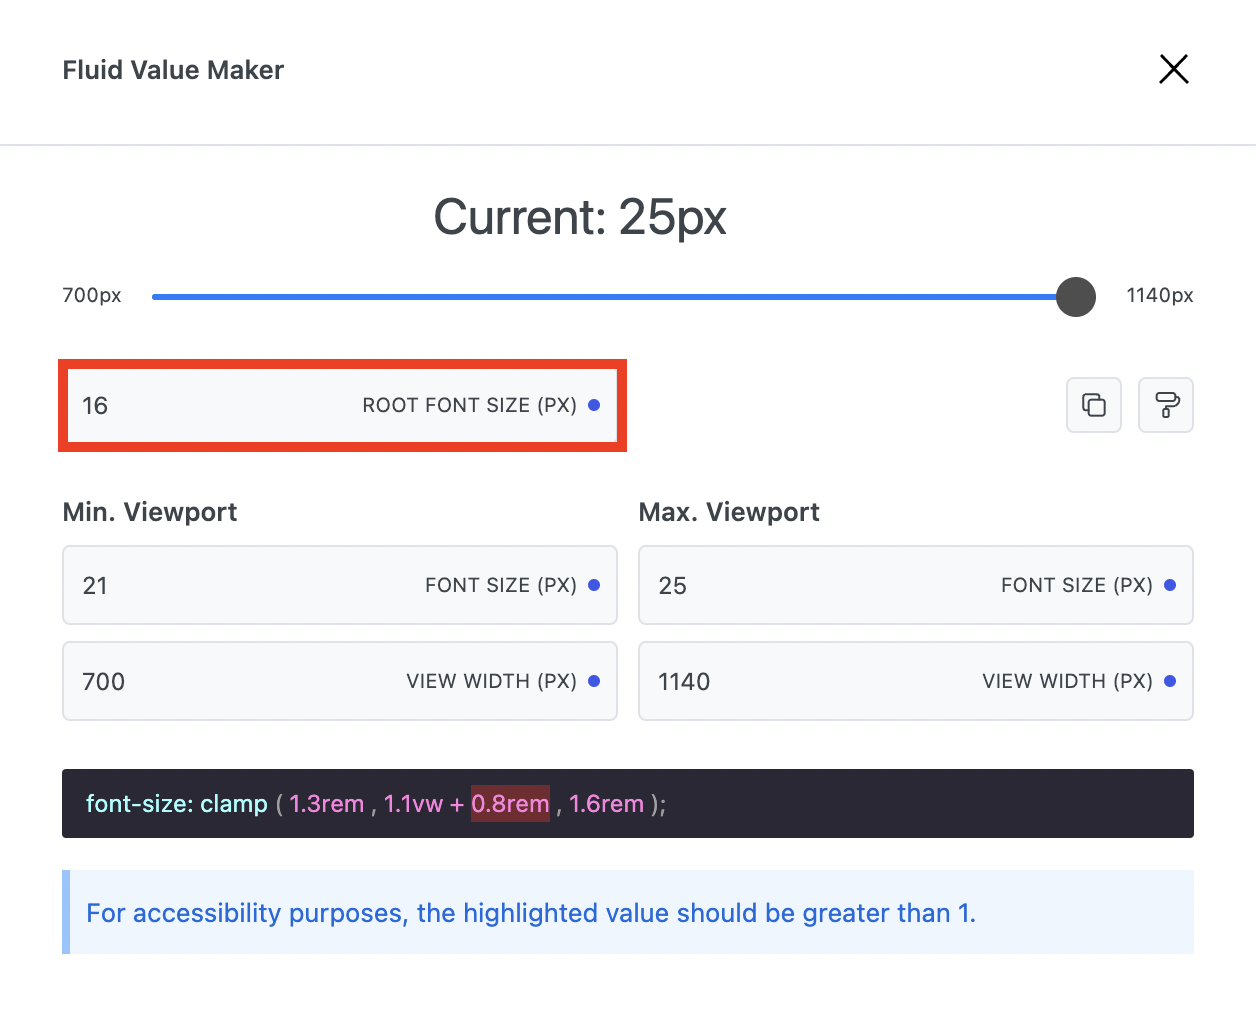Click the 1.6rem maximum value in the code
Screen dimensions: 1256x1014
coord(606,804)
